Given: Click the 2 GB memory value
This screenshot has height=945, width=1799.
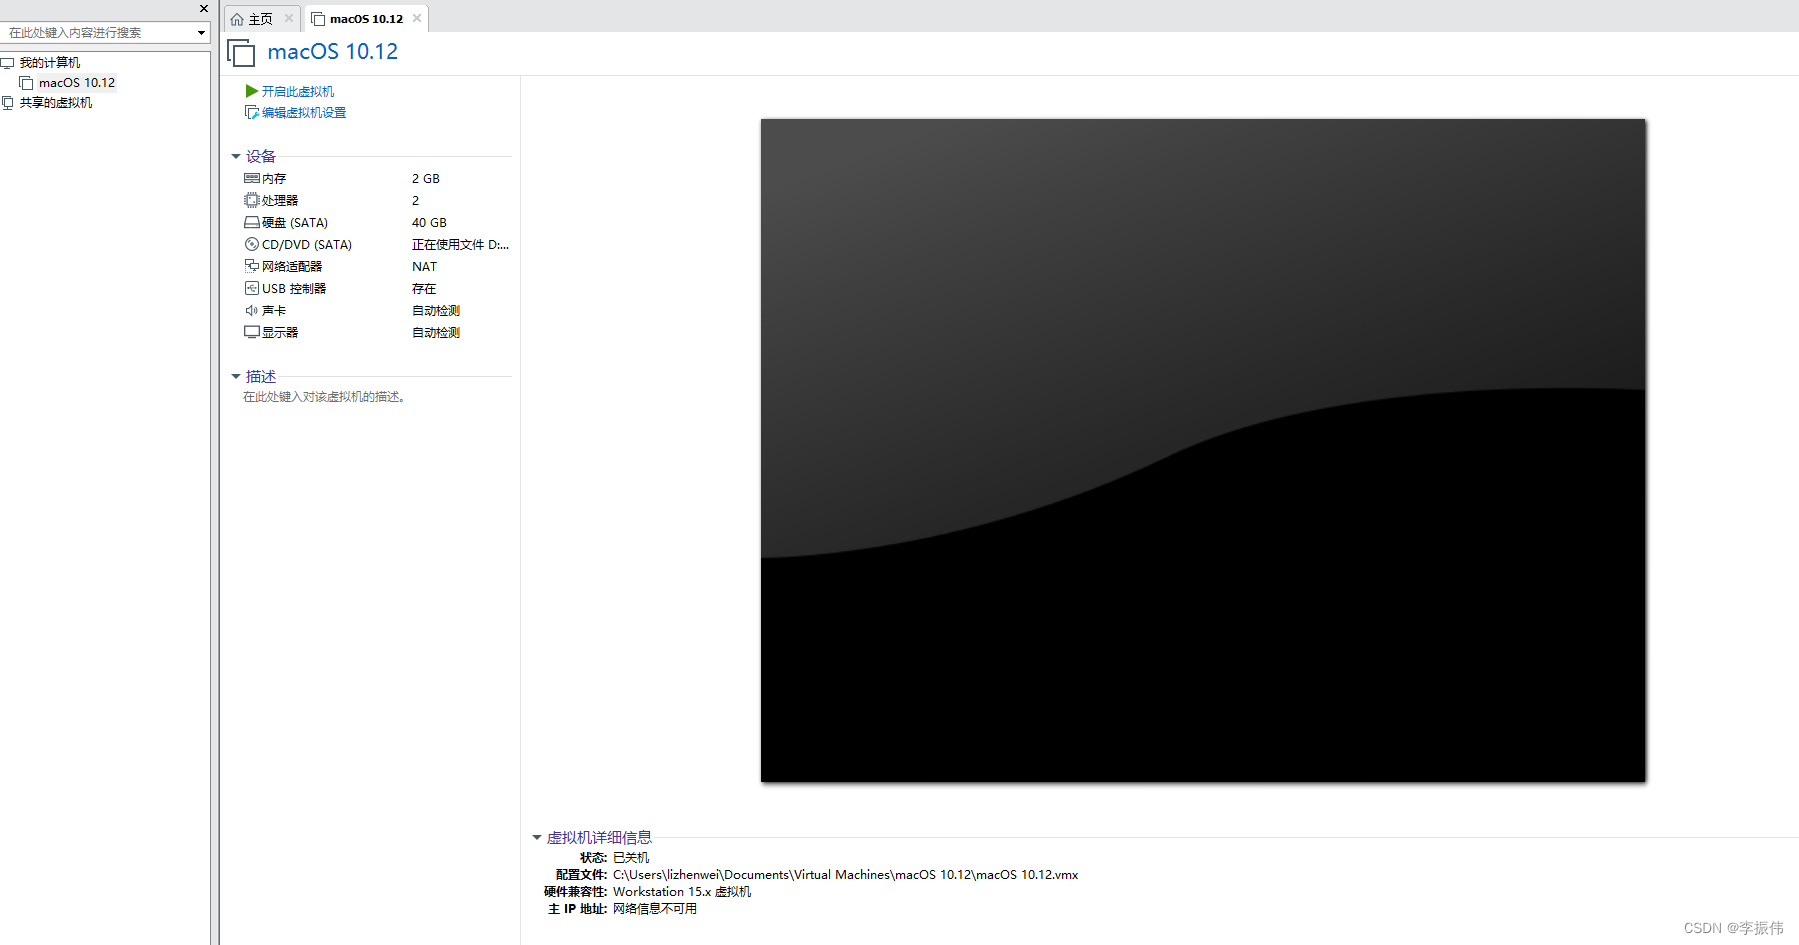Looking at the screenshot, I should coord(426,178).
